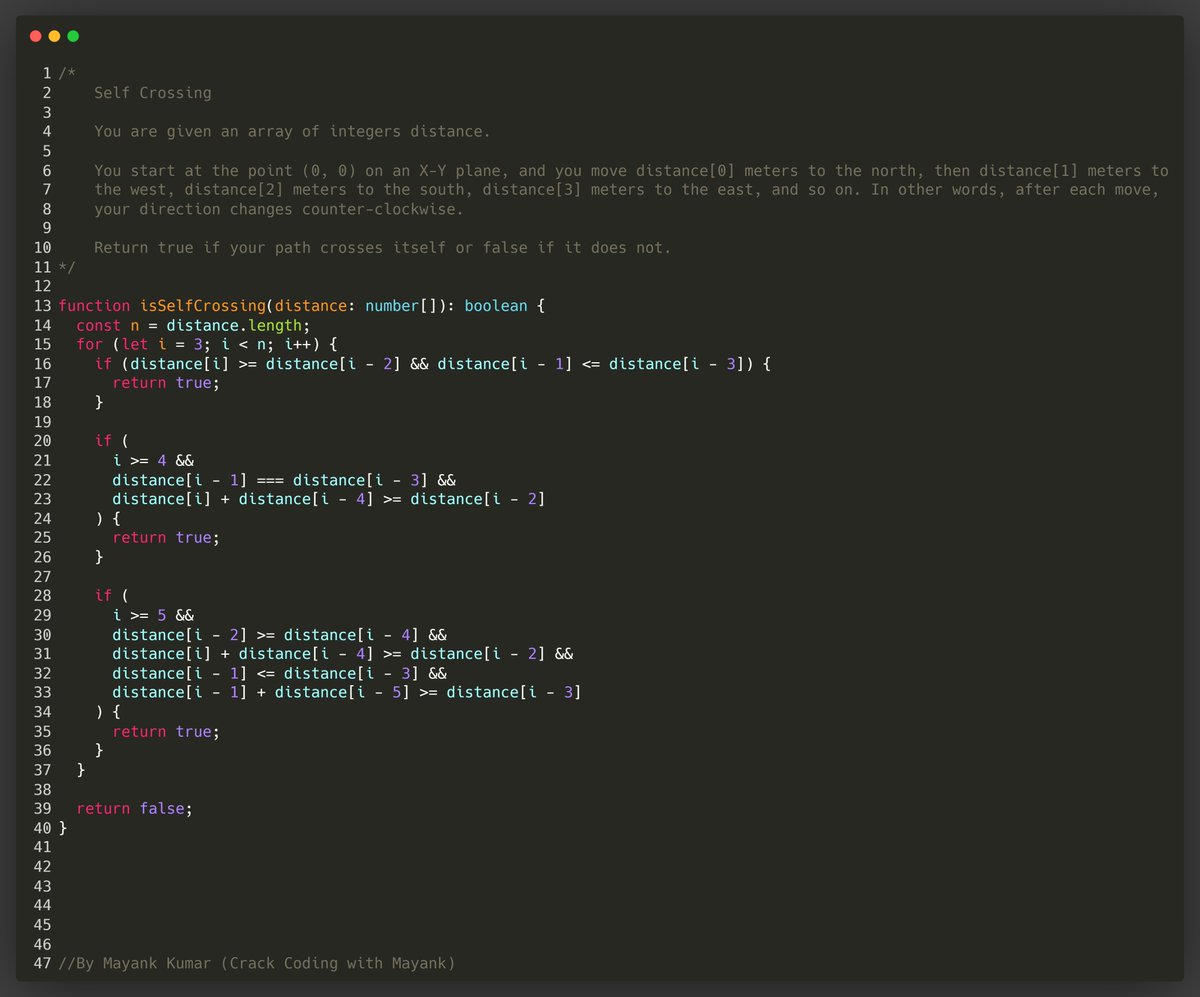The height and width of the screenshot is (997, 1200).
Task: Click 'i < n' loop condition
Action: coord(244,344)
